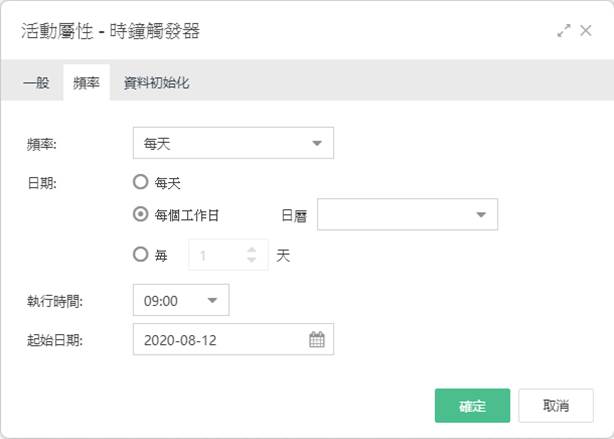Click the day interval number field

[228, 255]
